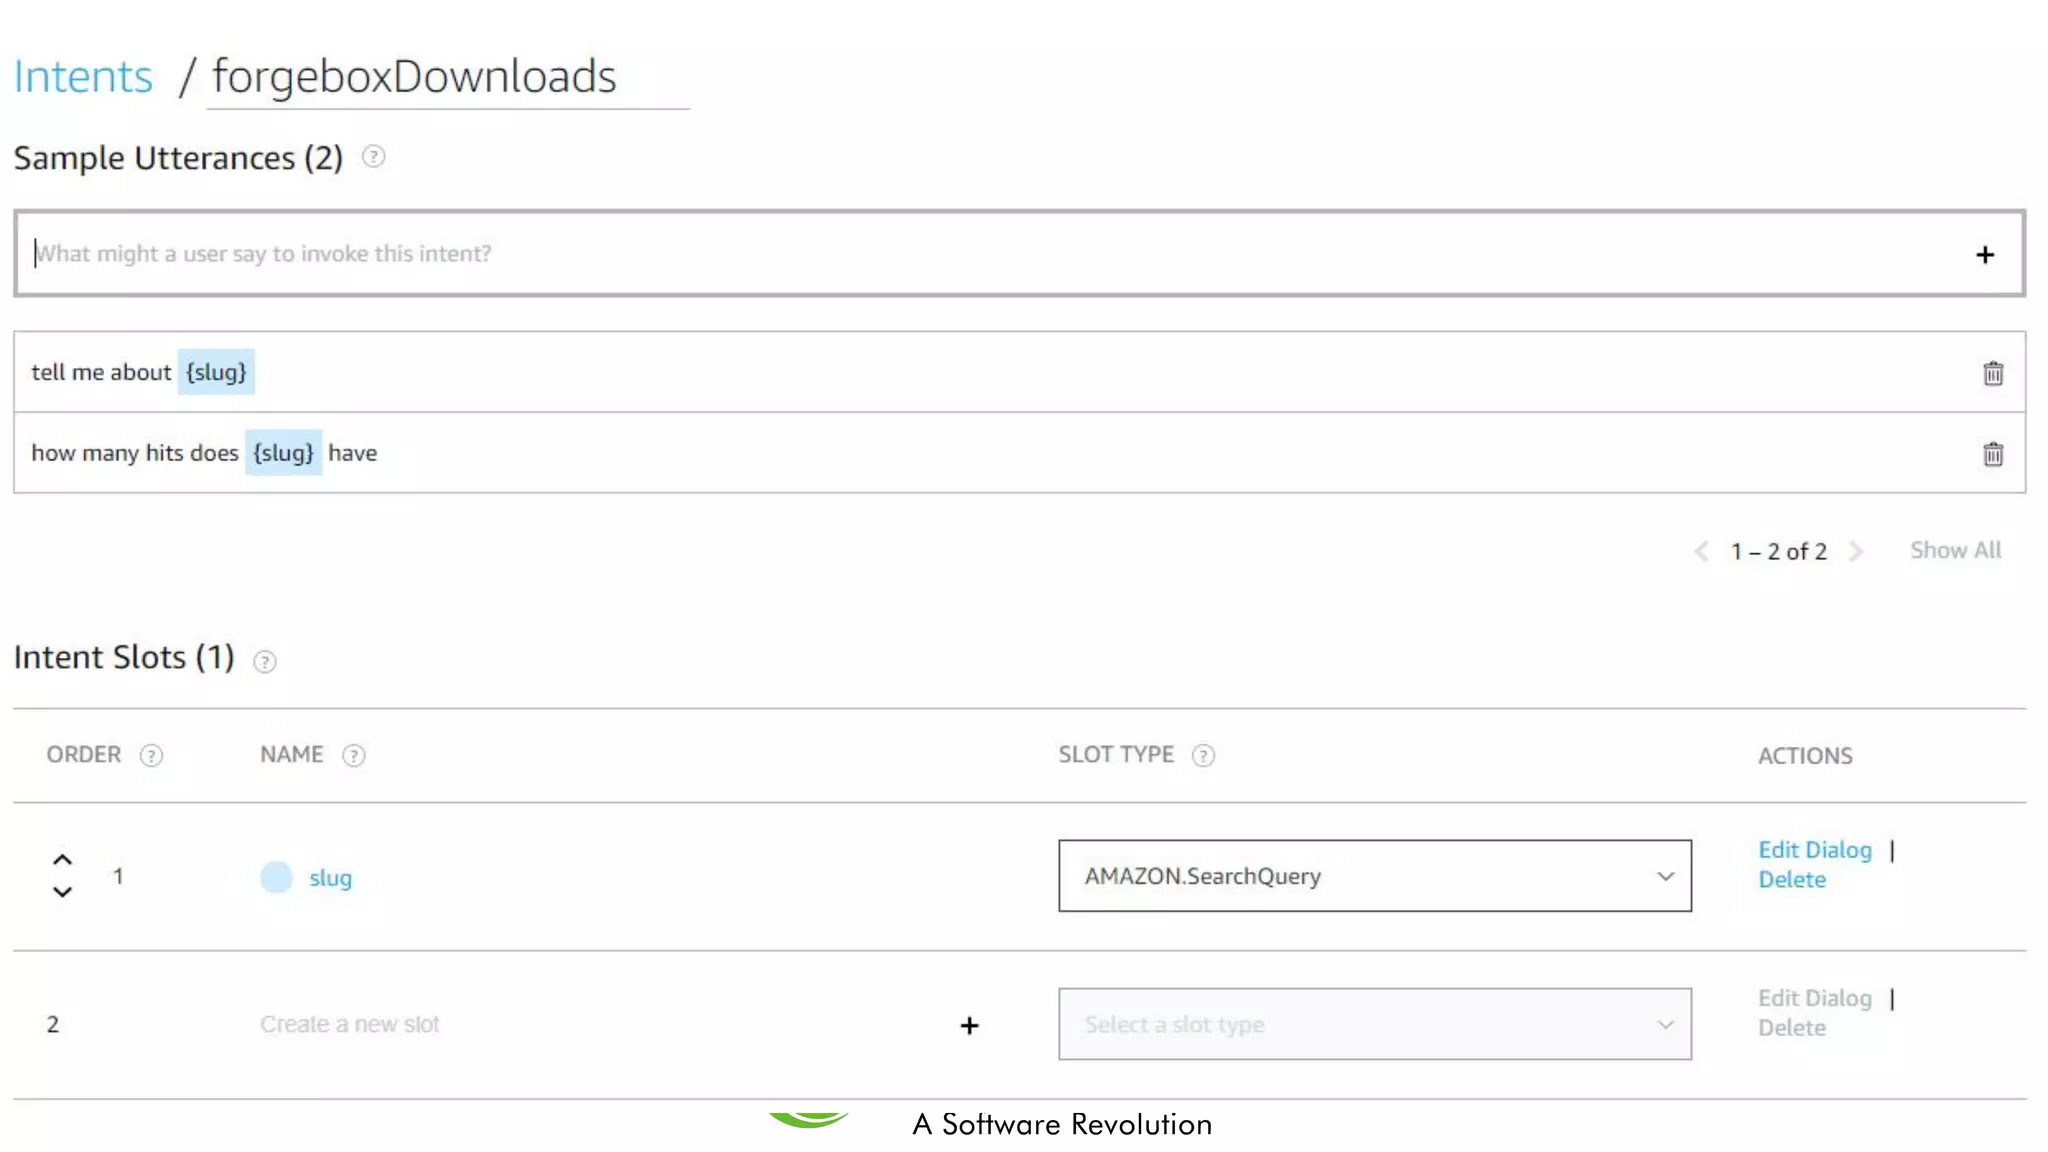Navigate to Intents breadcrumb link
Image resolution: width=2048 pixels, height=1152 pixels.
click(x=83, y=77)
